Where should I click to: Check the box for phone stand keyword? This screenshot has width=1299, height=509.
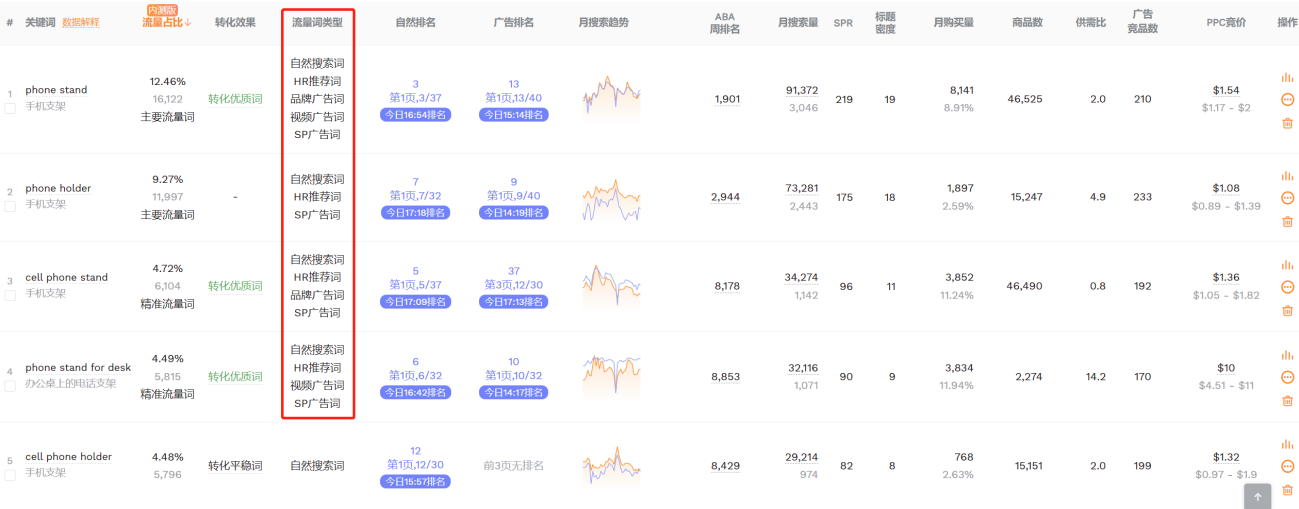click(x=10, y=108)
